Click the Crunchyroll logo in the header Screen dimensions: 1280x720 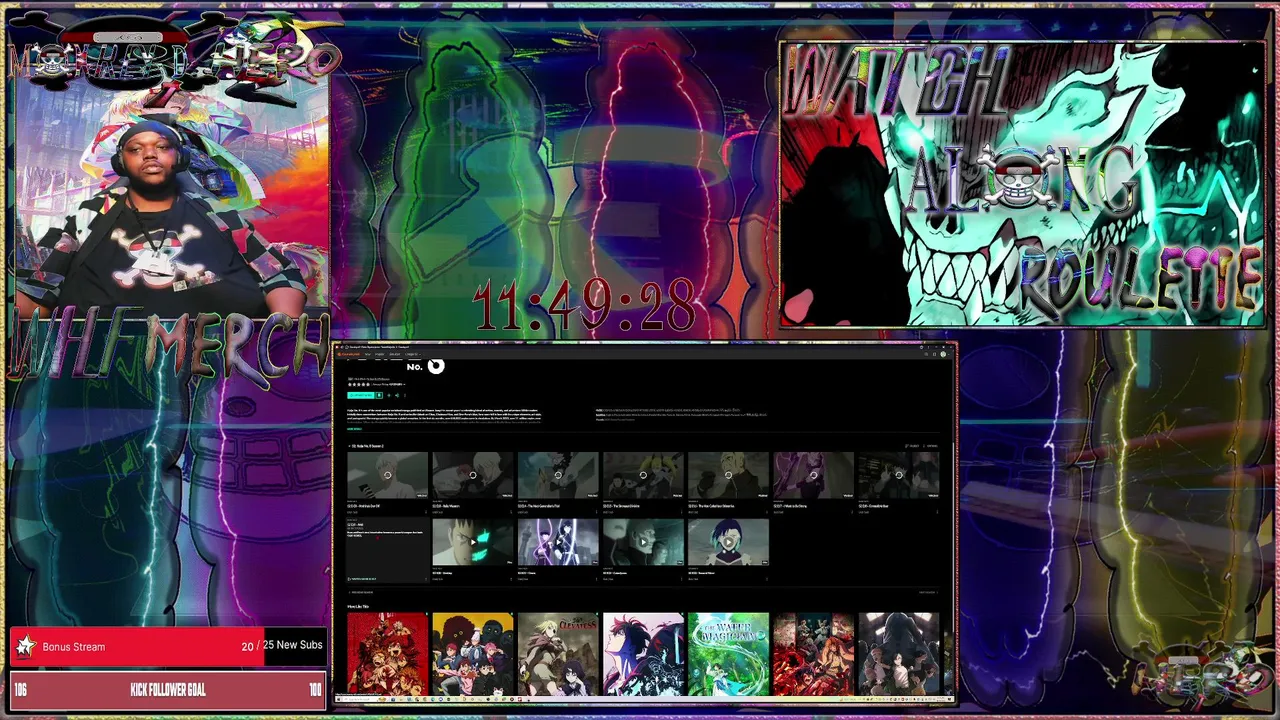coord(349,354)
